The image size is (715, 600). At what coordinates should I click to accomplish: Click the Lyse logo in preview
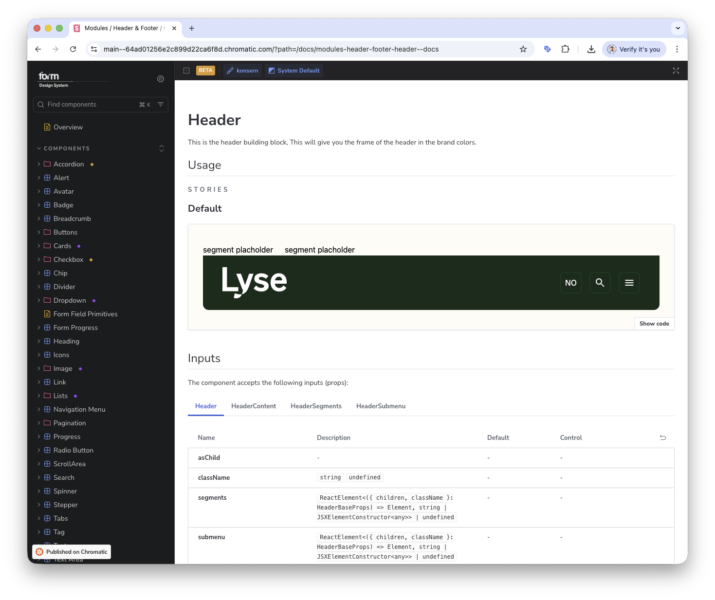254,282
